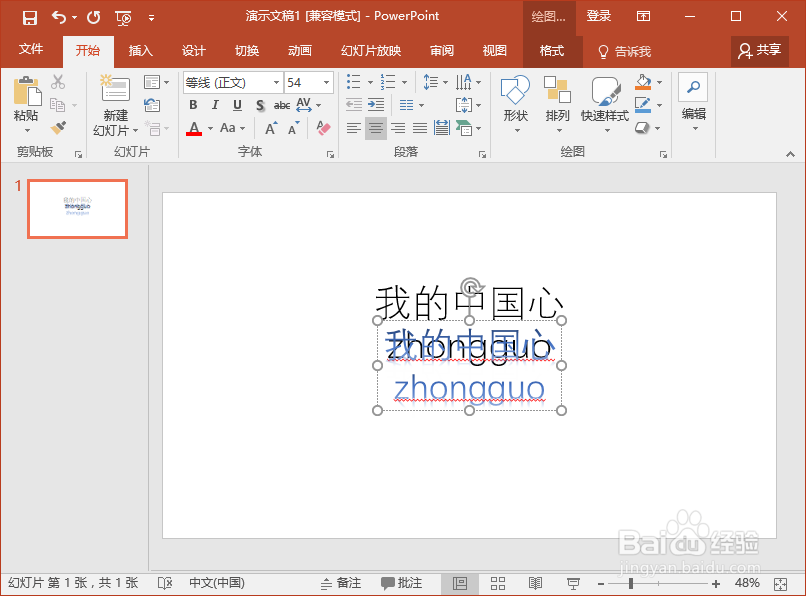Click the 新建幻灯片 icon
806x596 pixels.
(115, 88)
